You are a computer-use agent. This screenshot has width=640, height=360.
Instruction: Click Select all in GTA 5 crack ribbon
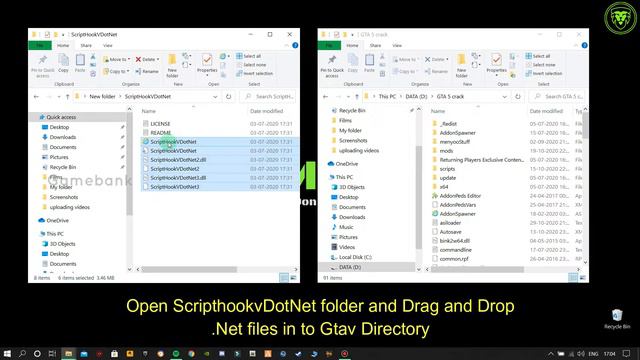click(x=538, y=56)
